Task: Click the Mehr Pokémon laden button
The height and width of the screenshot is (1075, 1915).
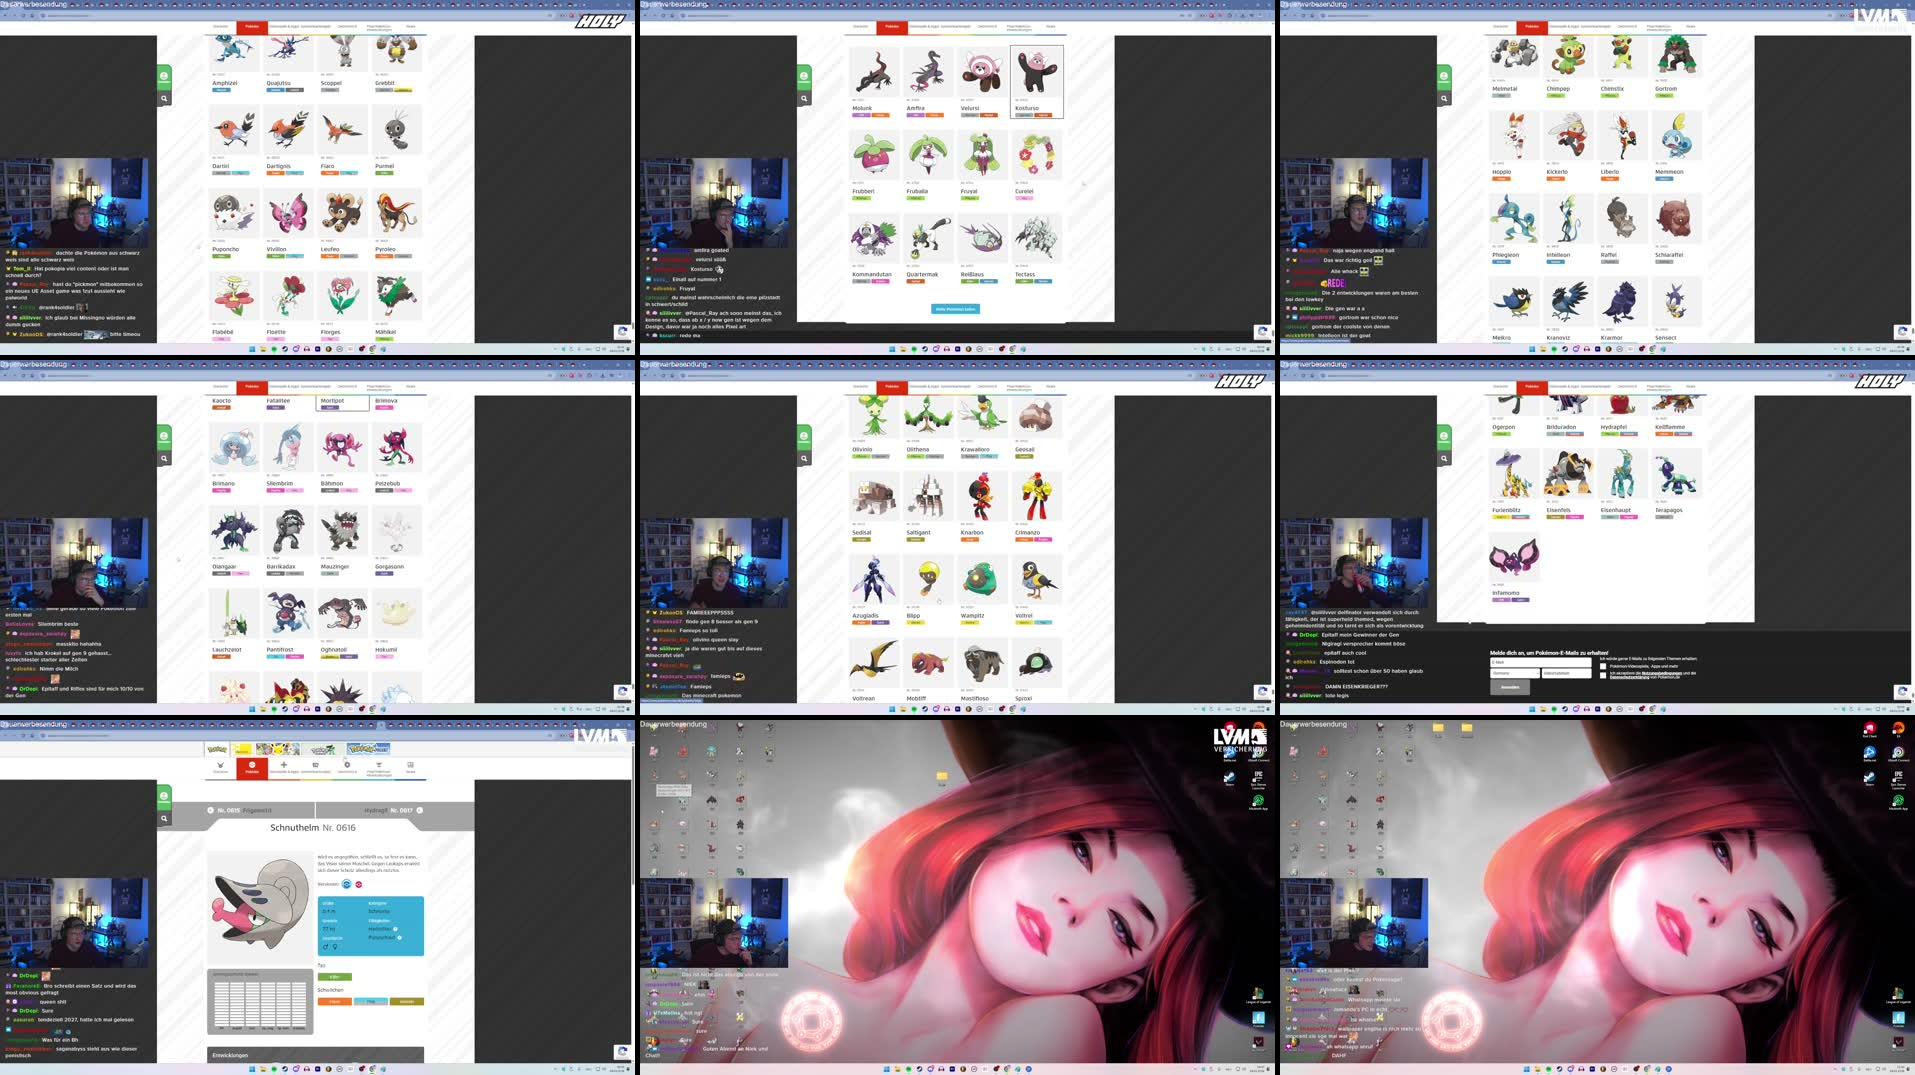Action: pos(955,309)
